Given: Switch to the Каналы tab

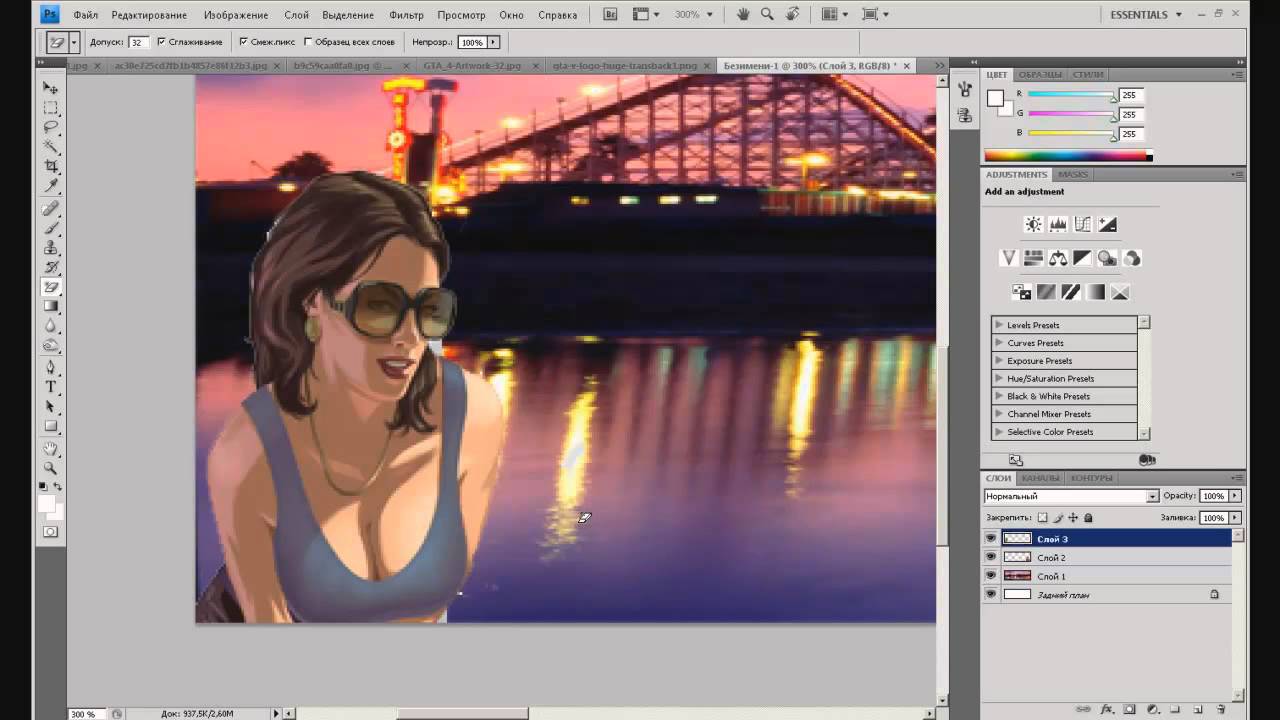Looking at the screenshot, I should pyautogui.click(x=1039, y=478).
